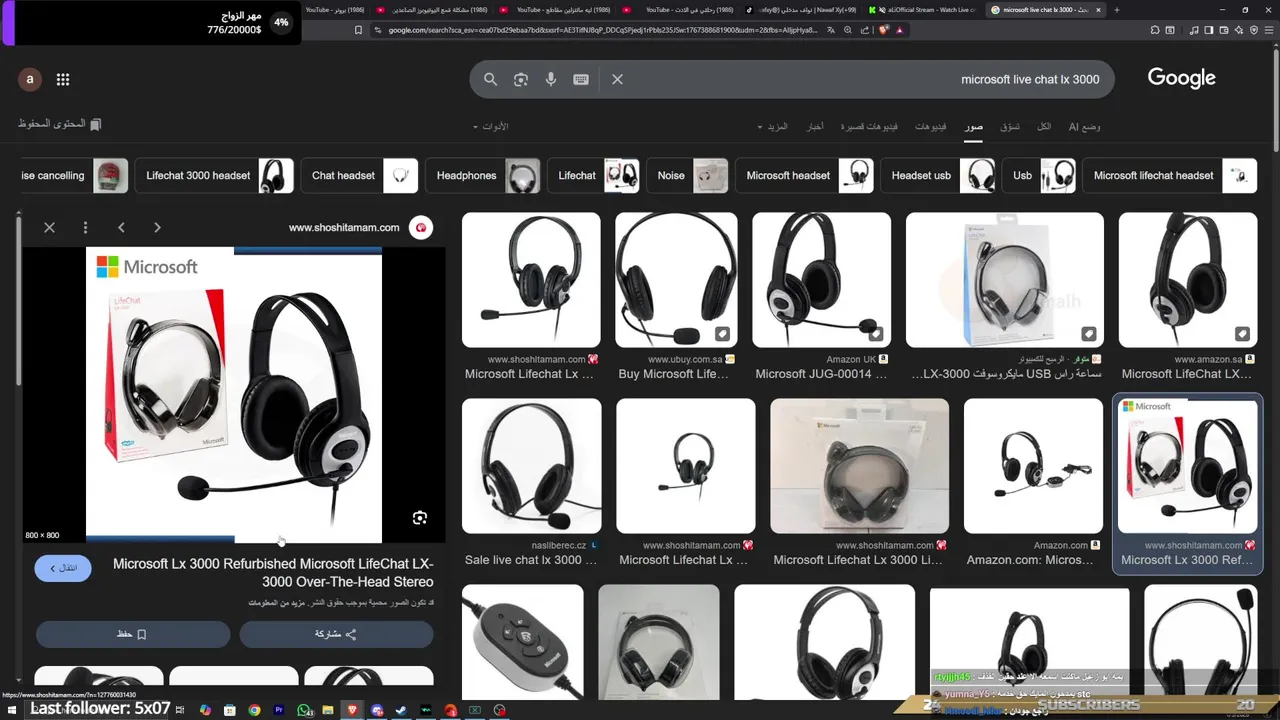Click the browser address bar URL
The image size is (1280, 720).
(603, 30)
